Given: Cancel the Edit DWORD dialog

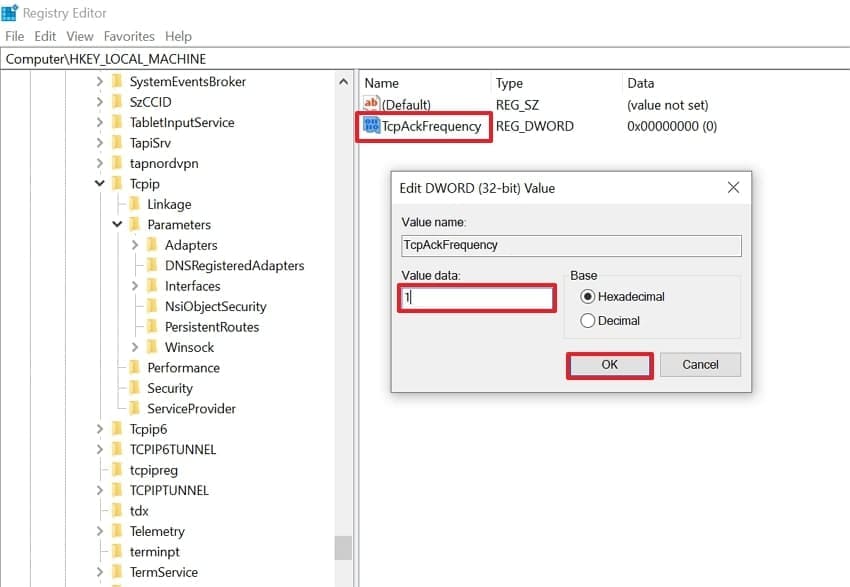Looking at the screenshot, I should (700, 365).
